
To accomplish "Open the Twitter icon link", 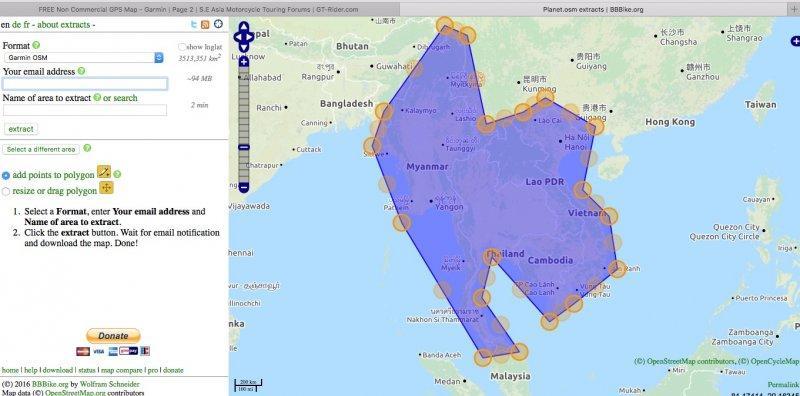I will [194, 24].
